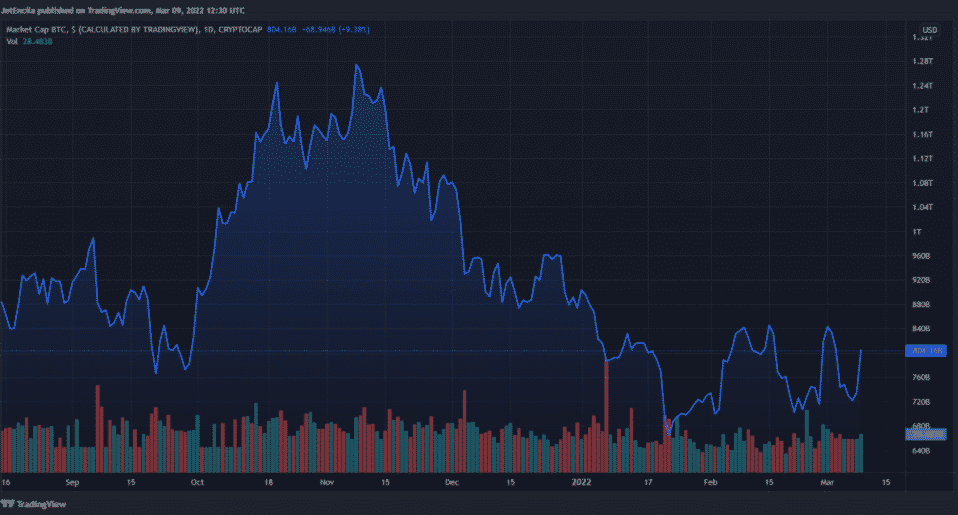
Task: Click the +68.946B (+9.38%) change value
Action: (335, 29)
